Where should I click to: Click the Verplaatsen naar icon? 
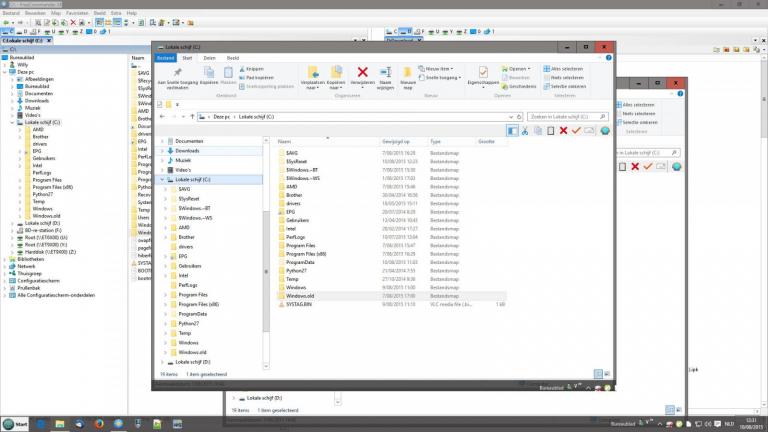click(x=312, y=75)
